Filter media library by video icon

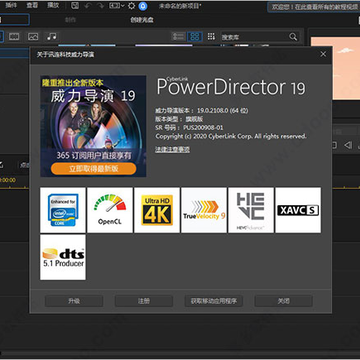click(14, 36)
